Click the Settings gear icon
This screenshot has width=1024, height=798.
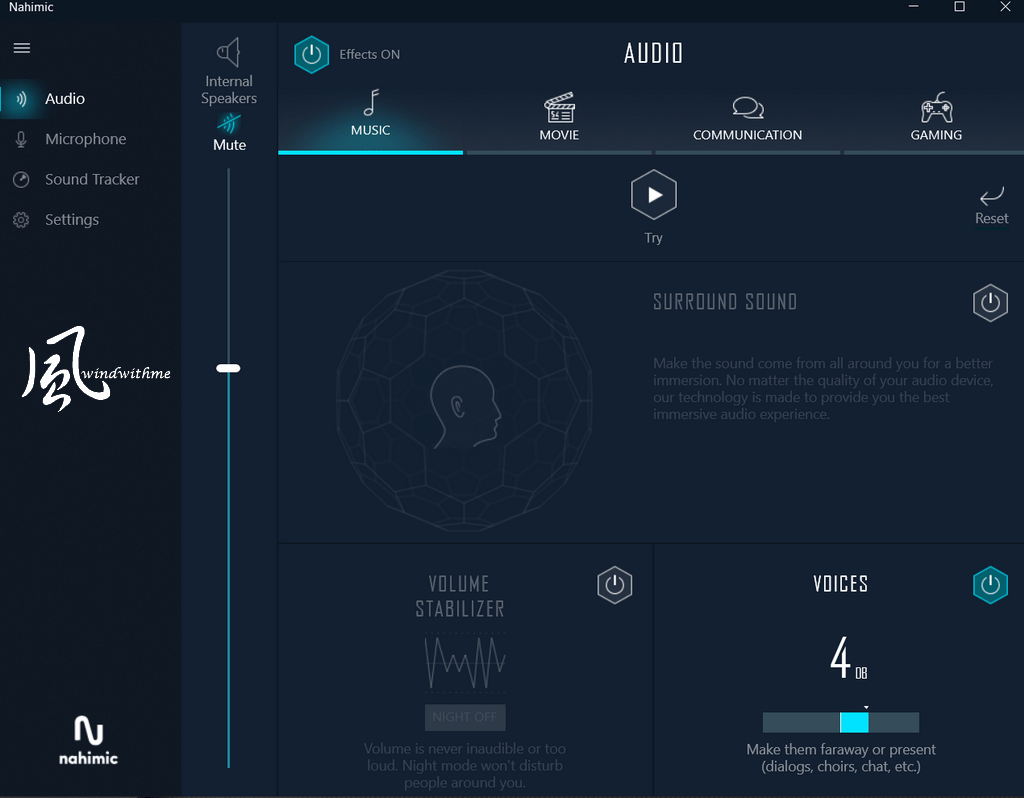pos(21,220)
